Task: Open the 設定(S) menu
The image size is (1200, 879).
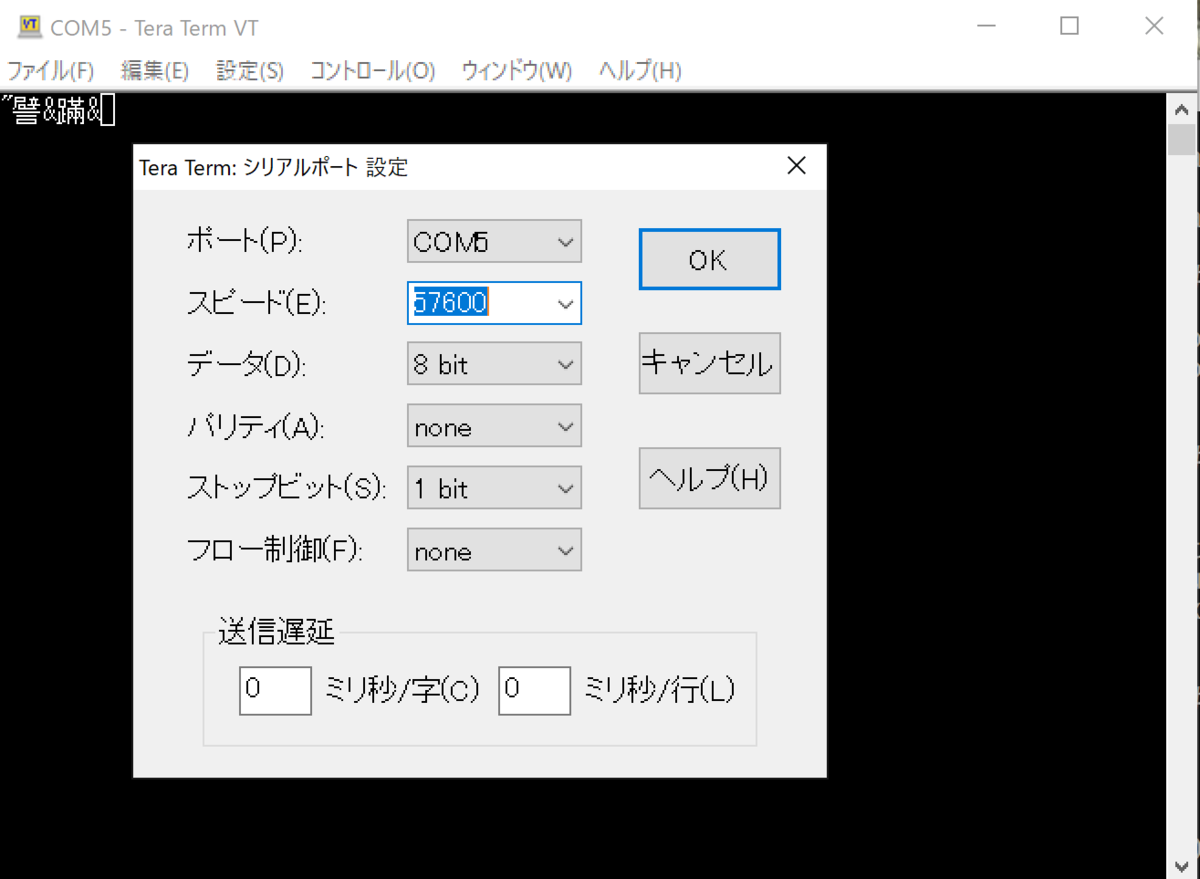Action: [x=248, y=71]
